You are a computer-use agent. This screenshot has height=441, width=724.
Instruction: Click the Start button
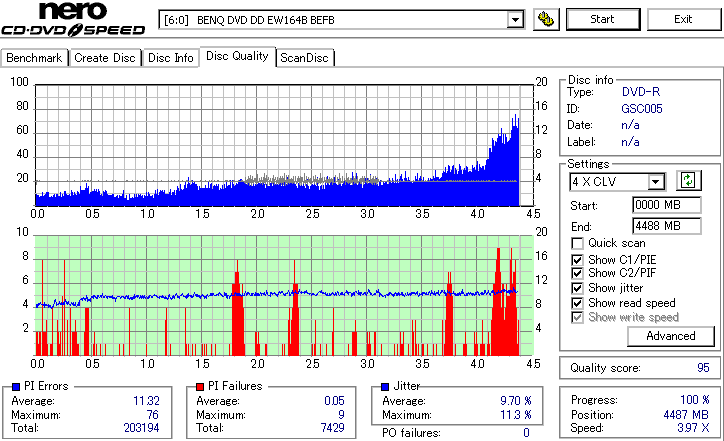click(x=603, y=19)
